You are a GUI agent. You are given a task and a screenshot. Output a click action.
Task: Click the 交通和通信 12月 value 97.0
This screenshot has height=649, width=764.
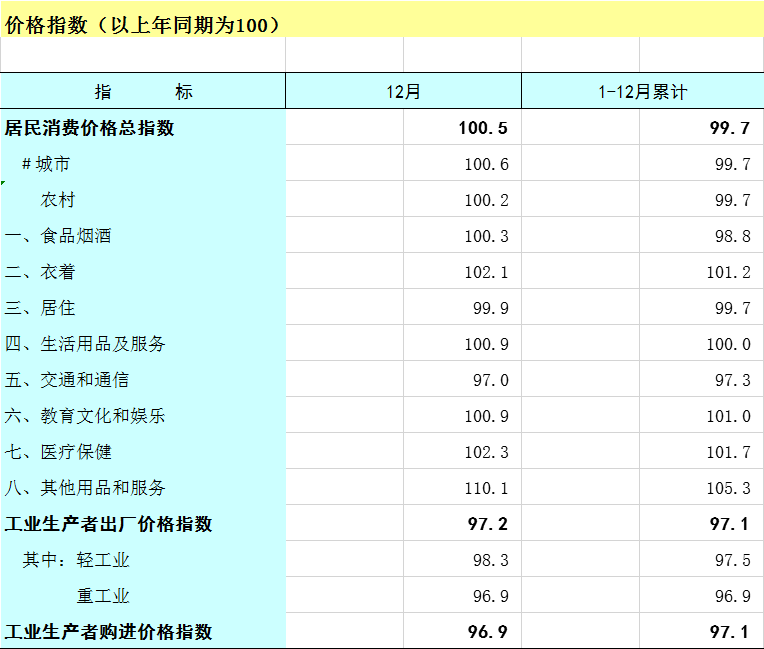(490, 380)
